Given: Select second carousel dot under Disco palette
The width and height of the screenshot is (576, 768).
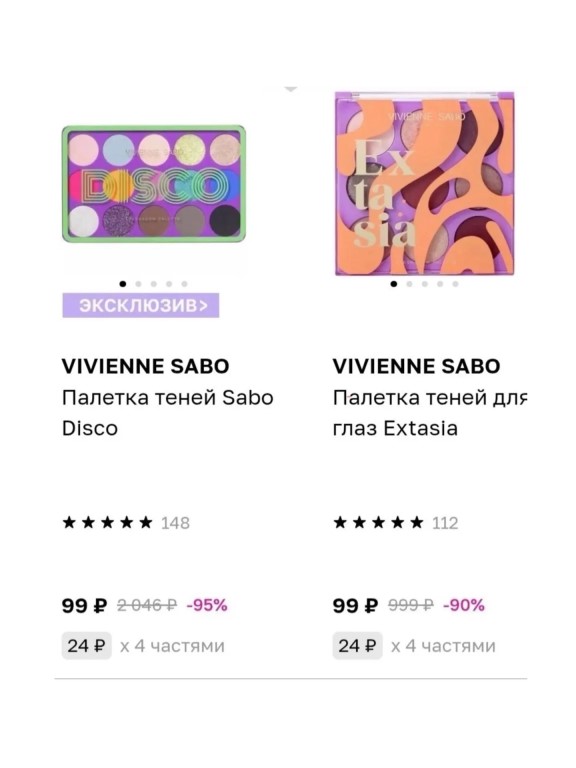Looking at the screenshot, I should click(138, 284).
